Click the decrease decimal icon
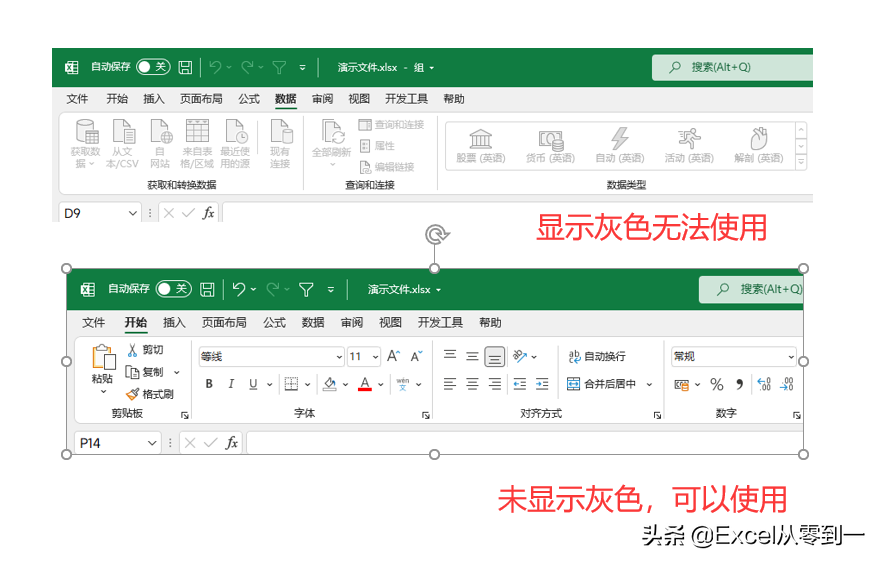Image resolution: width=880 pixels, height=563 pixels. [786, 385]
